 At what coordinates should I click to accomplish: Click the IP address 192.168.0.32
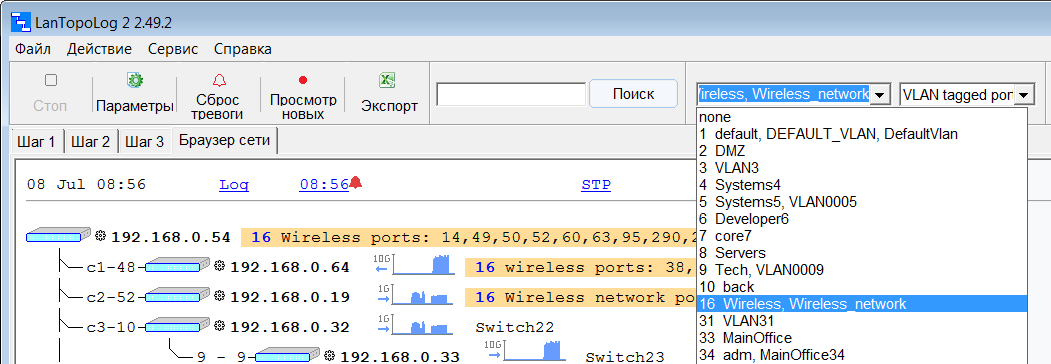(x=290, y=328)
